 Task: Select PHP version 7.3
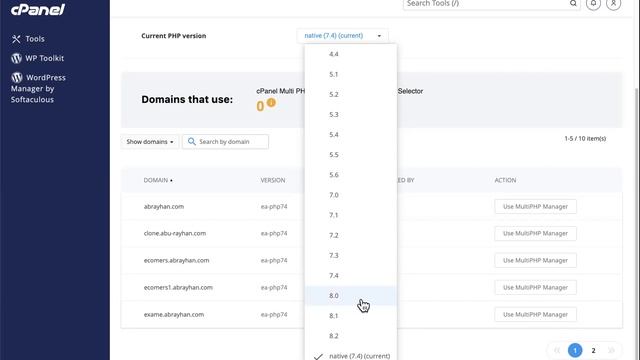coord(351,256)
